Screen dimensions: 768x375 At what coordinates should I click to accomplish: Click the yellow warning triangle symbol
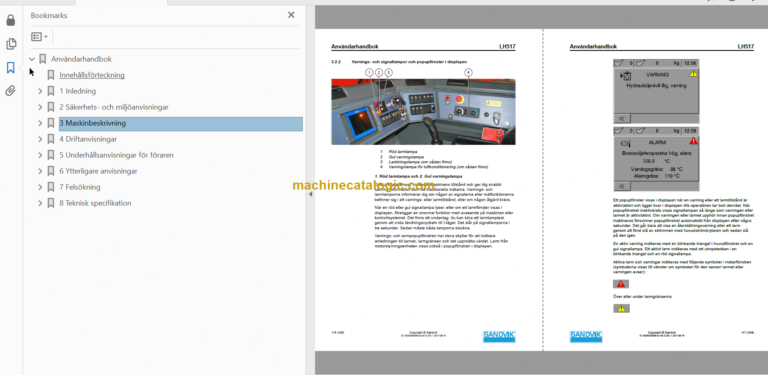pyautogui.click(x=621, y=308)
